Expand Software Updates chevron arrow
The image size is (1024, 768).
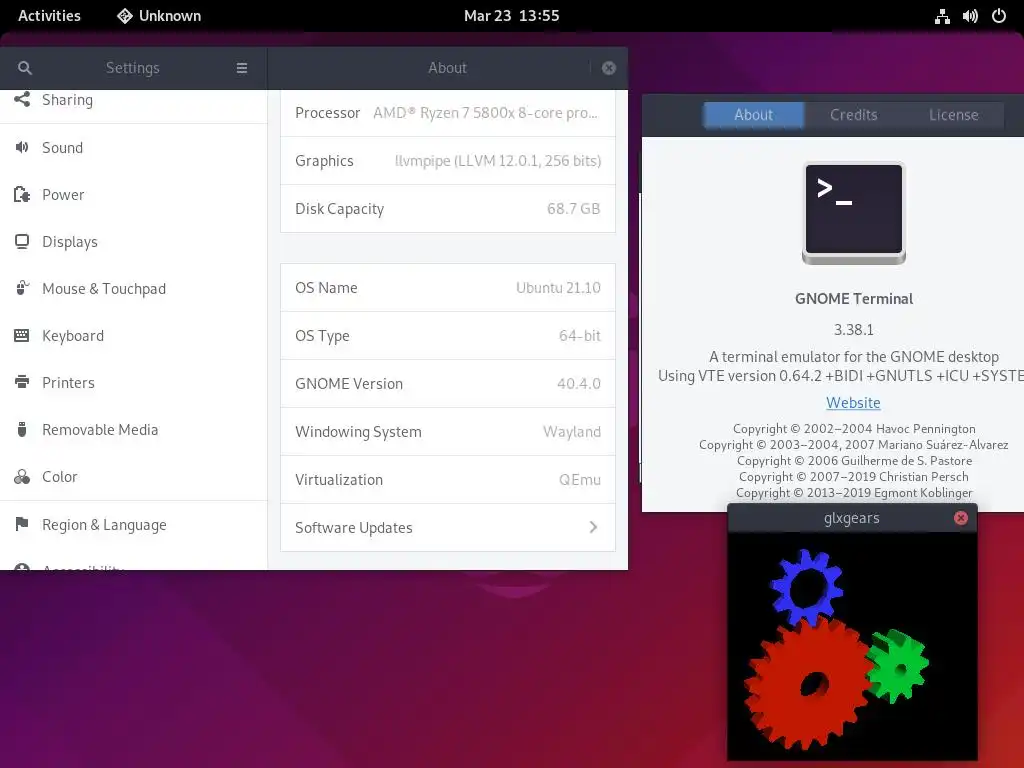593,527
